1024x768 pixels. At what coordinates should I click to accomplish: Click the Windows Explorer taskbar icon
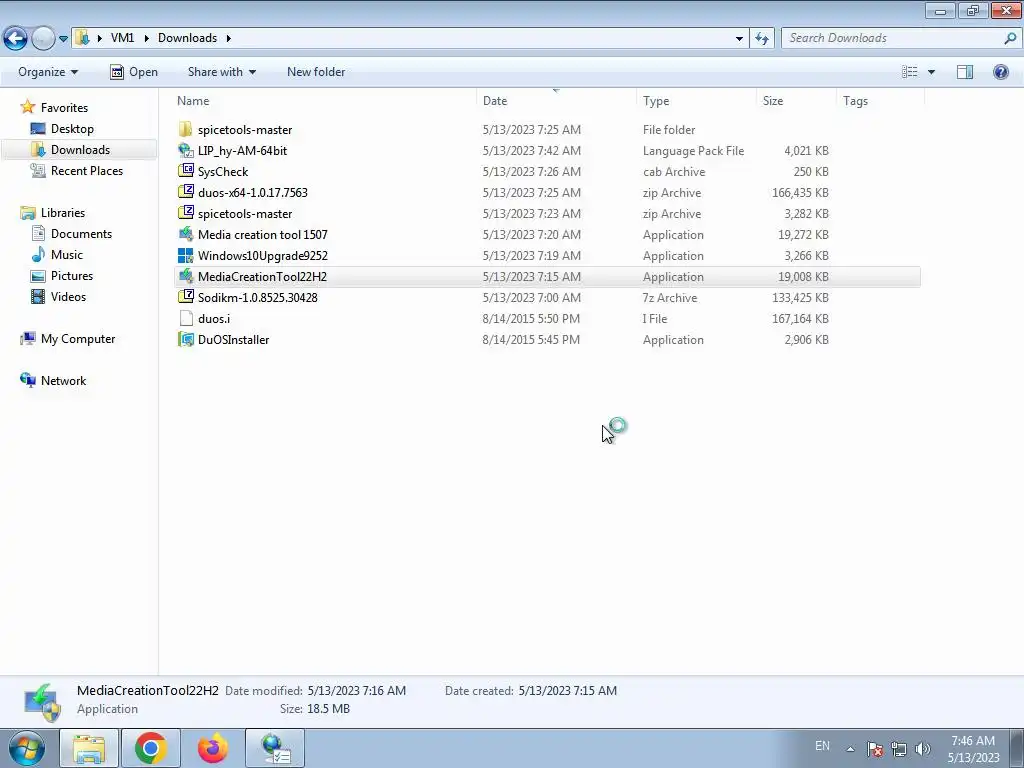coord(89,748)
